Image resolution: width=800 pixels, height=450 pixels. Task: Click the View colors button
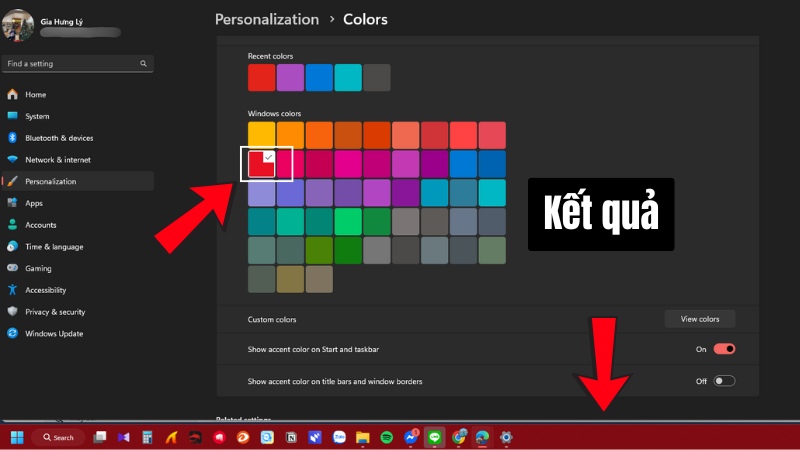pos(699,319)
